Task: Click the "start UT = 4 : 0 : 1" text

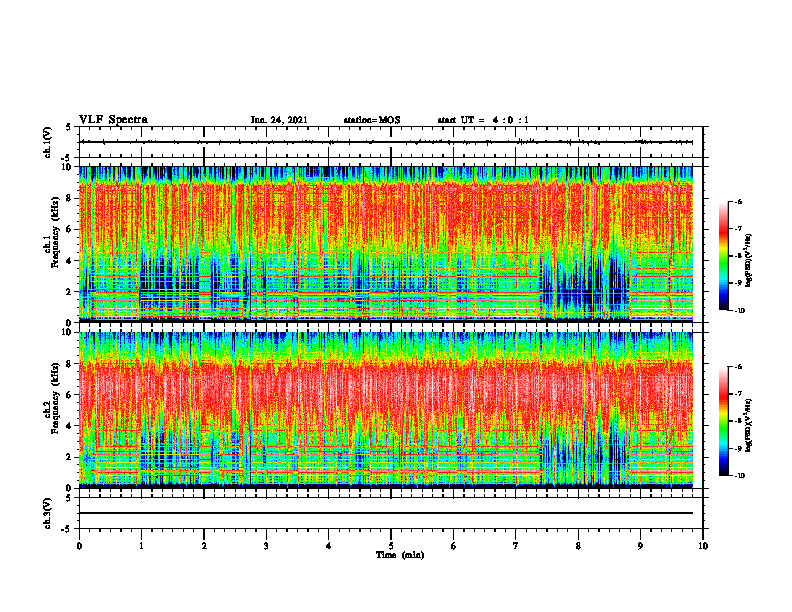Action: point(483,120)
